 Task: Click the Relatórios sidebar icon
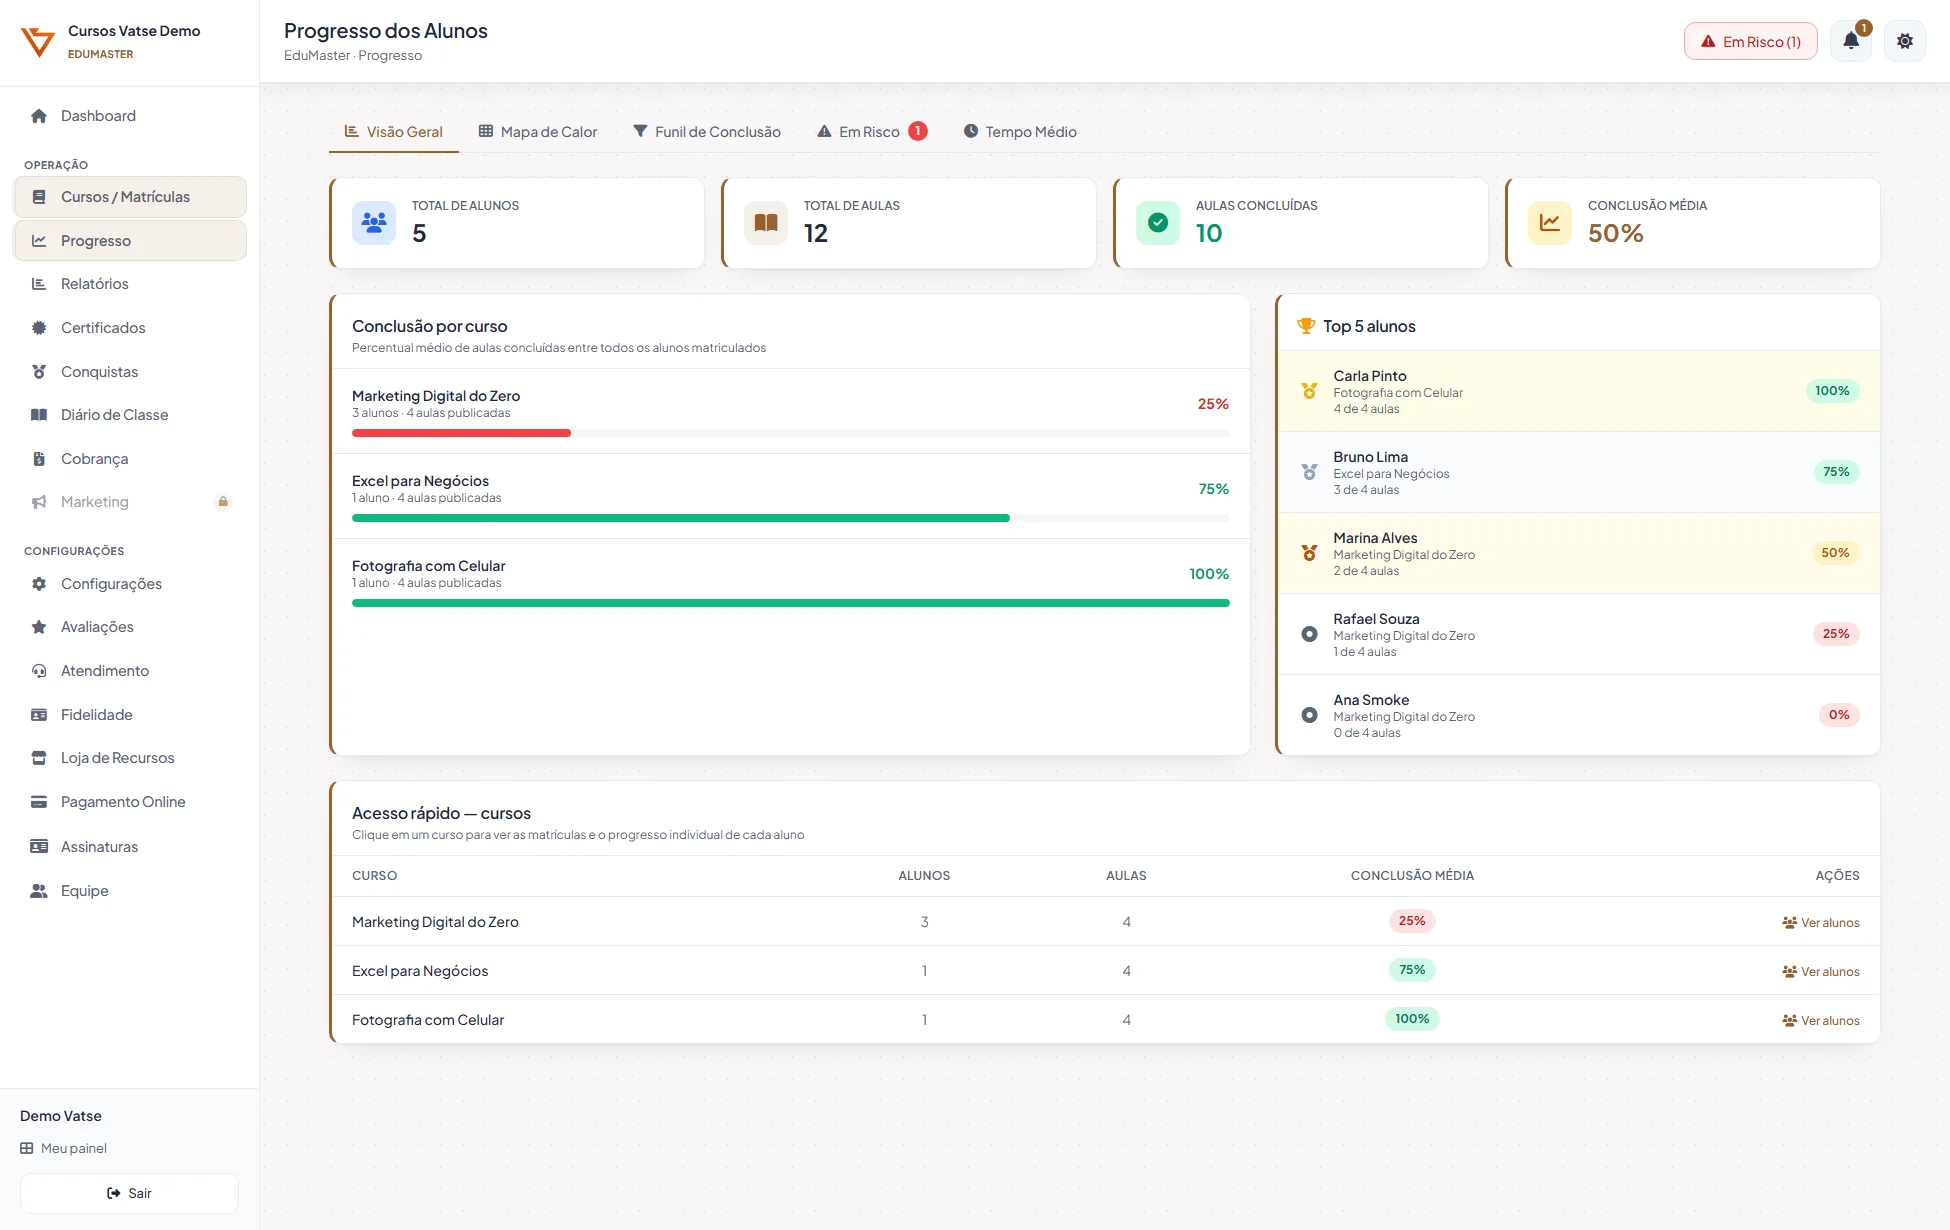pos(39,284)
